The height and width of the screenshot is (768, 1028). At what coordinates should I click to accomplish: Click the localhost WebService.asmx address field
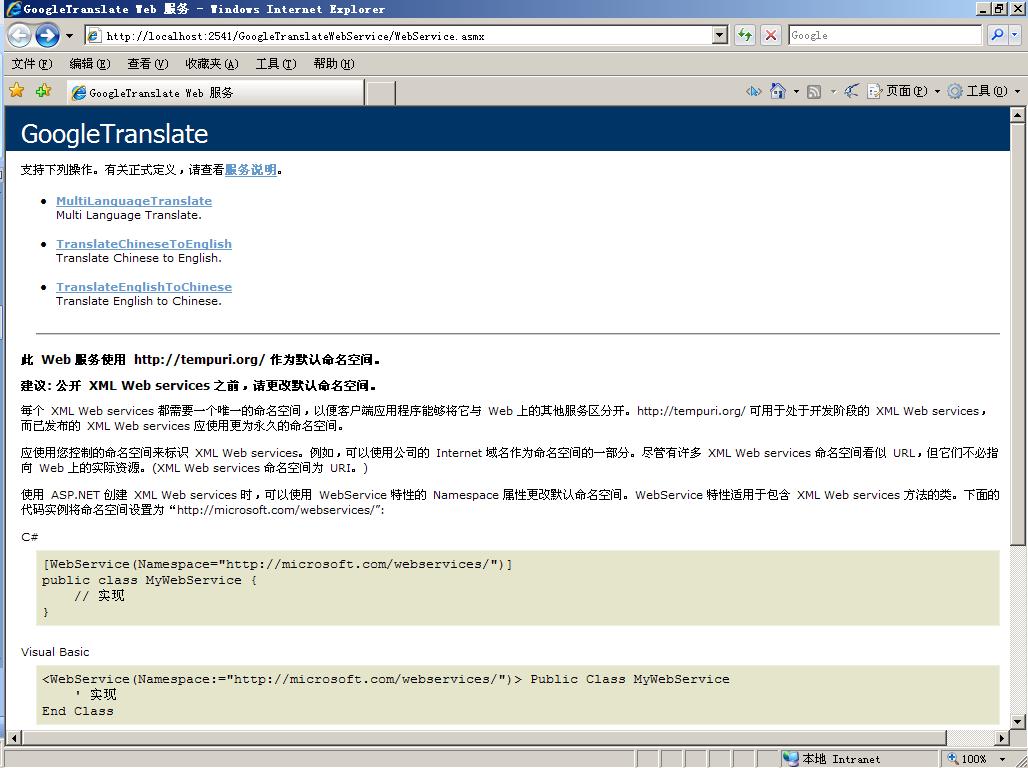pos(399,36)
